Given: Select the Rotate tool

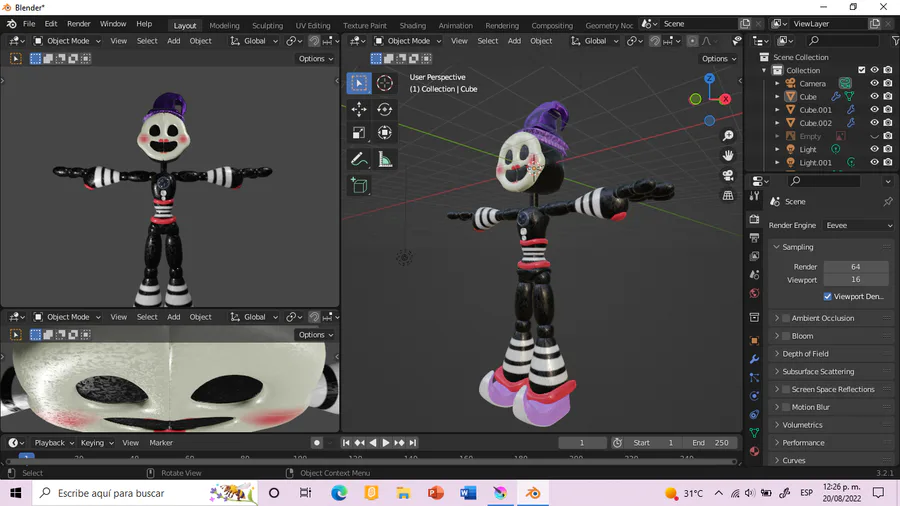Looking at the screenshot, I should tap(385, 109).
